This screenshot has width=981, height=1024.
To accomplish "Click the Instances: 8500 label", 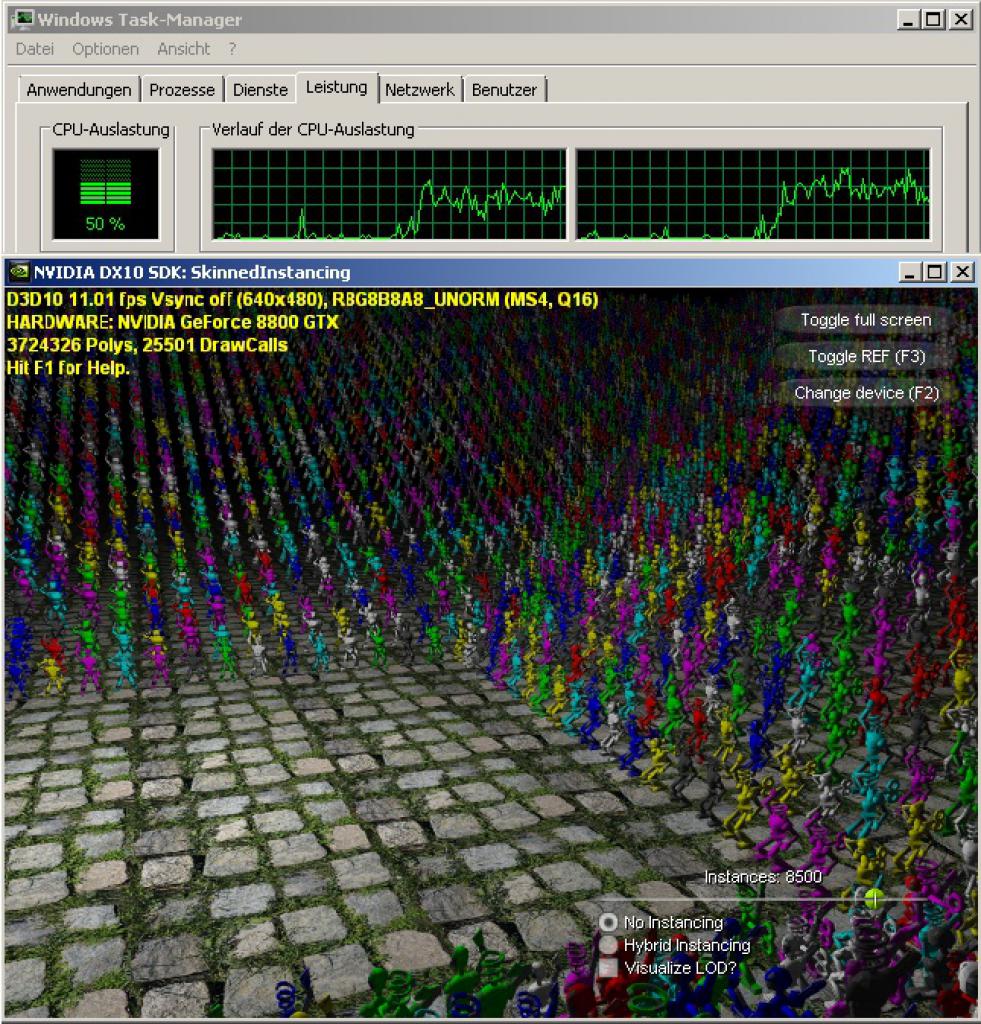I will click(x=763, y=876).
